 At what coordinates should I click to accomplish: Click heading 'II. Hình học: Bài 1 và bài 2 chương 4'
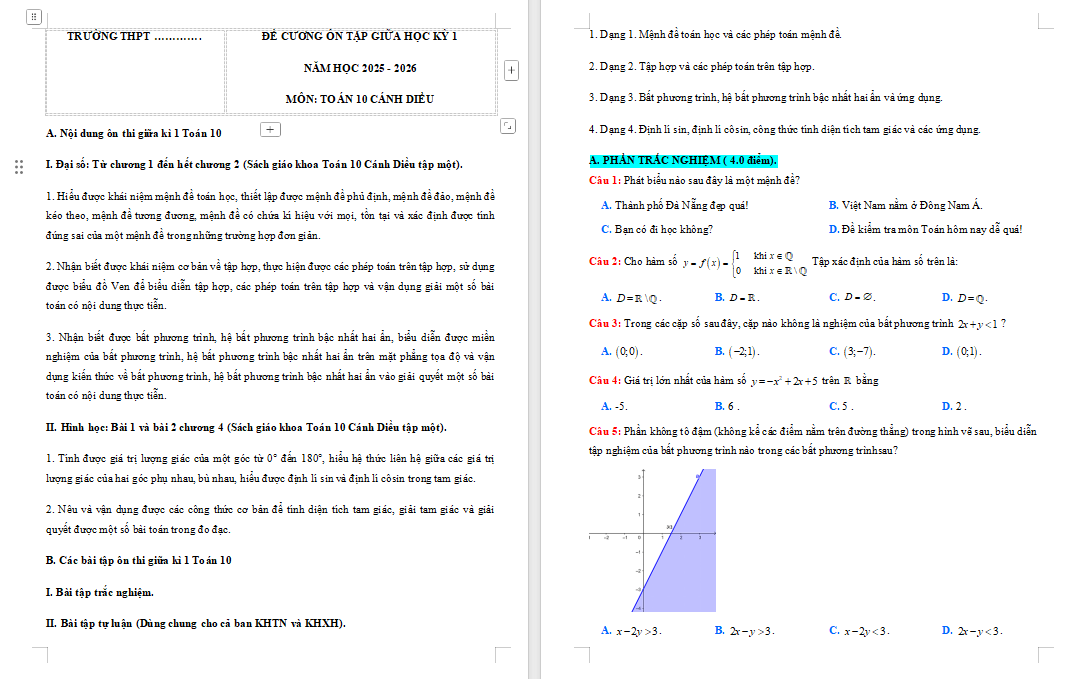pyautogui.click(x=246, y=428)
